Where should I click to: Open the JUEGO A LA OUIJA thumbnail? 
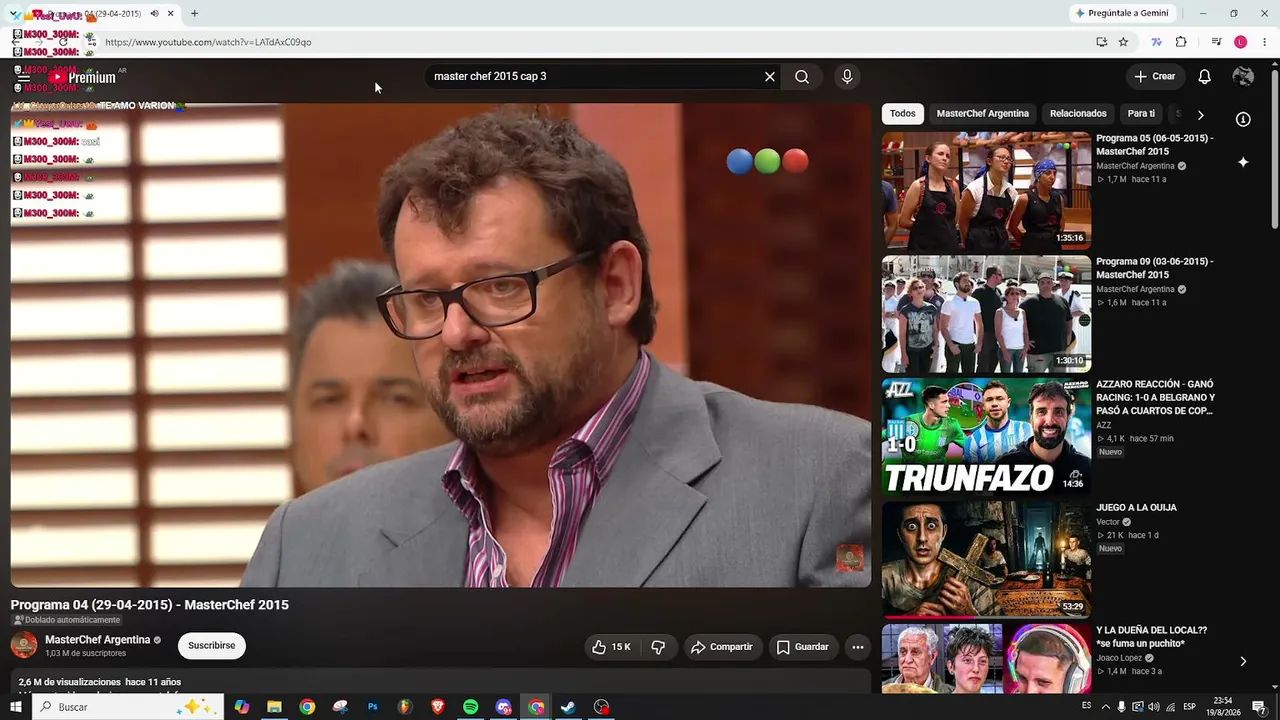pos(986,560)
